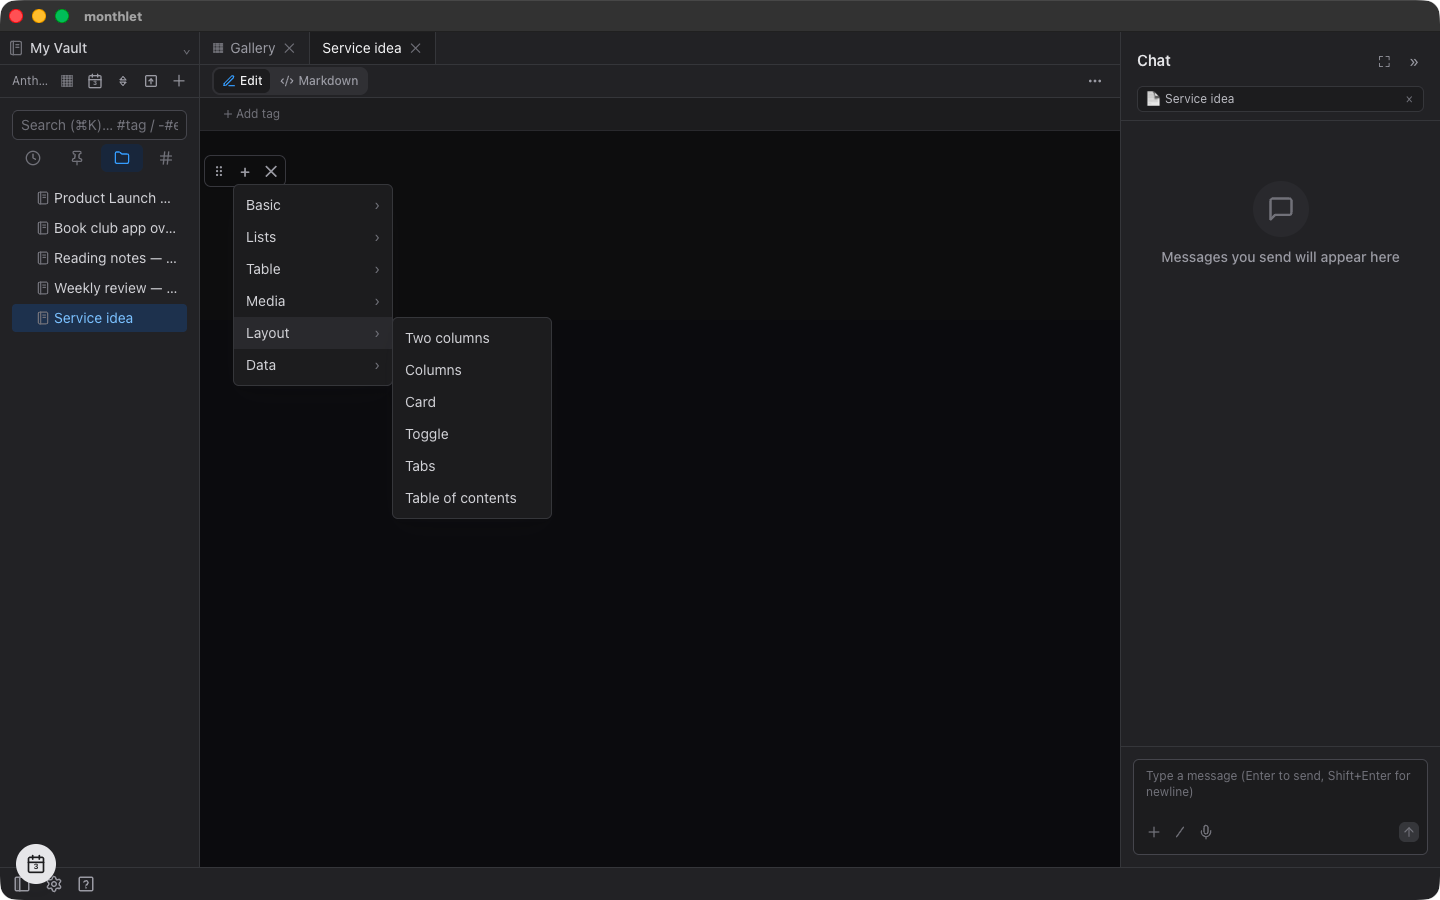Create a new note with the plus icon

pos(179,81)
